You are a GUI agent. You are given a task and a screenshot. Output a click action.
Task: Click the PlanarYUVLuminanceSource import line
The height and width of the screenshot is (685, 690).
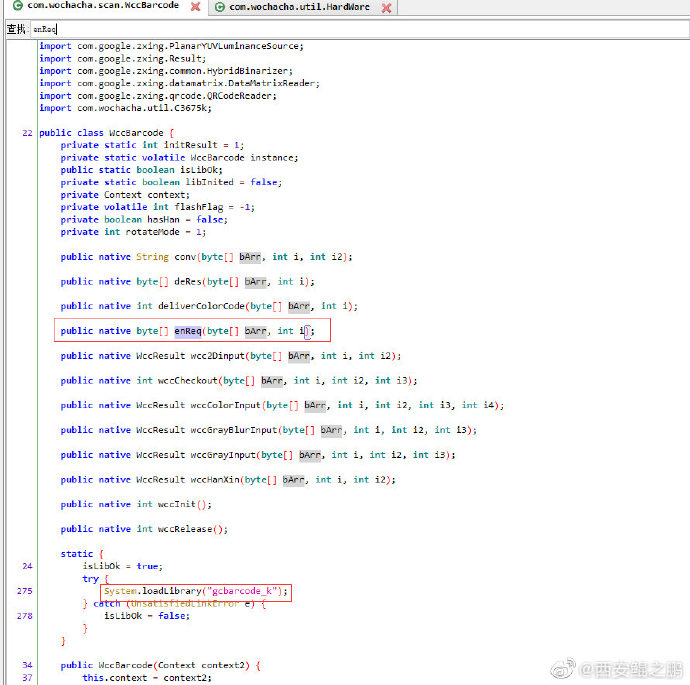pos(171,46)
